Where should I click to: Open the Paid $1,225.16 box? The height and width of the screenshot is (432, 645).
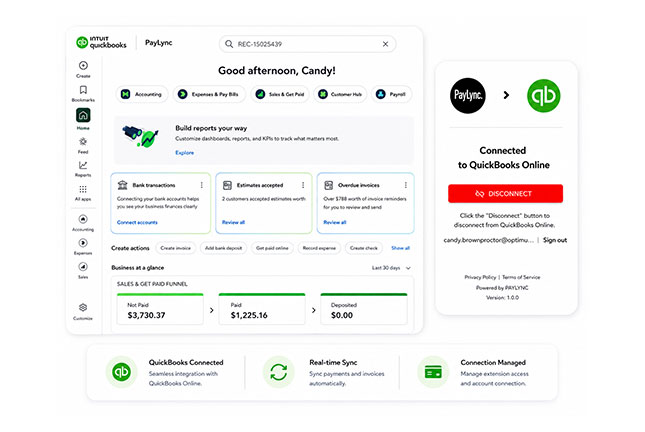[x=262, y=309]
